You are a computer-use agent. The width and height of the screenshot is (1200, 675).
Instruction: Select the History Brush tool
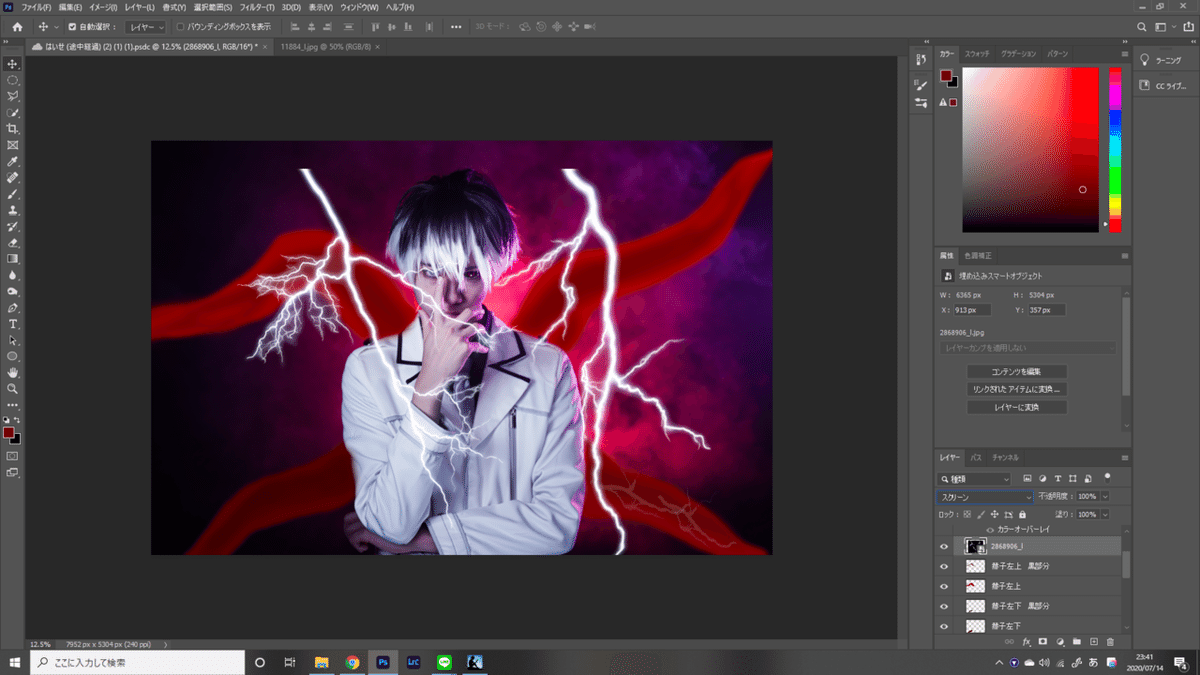click(x=13, y=226)
